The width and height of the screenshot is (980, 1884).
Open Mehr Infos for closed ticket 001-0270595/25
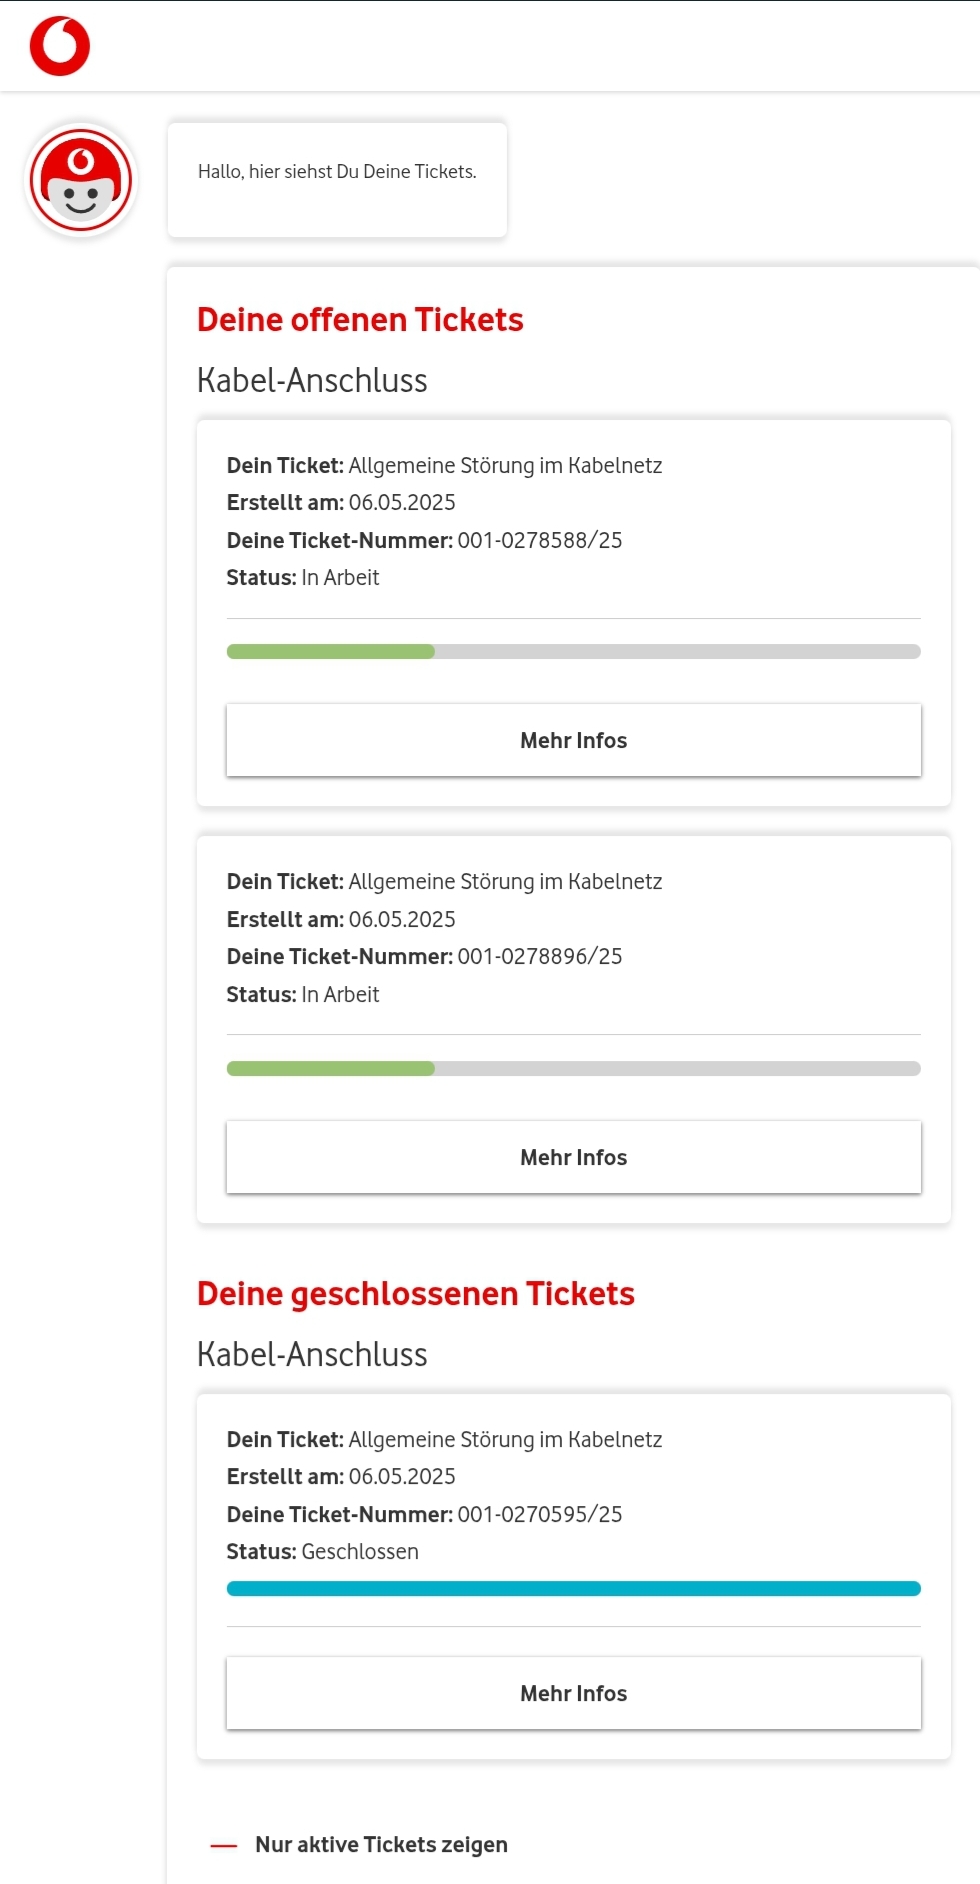point(573,1693)
